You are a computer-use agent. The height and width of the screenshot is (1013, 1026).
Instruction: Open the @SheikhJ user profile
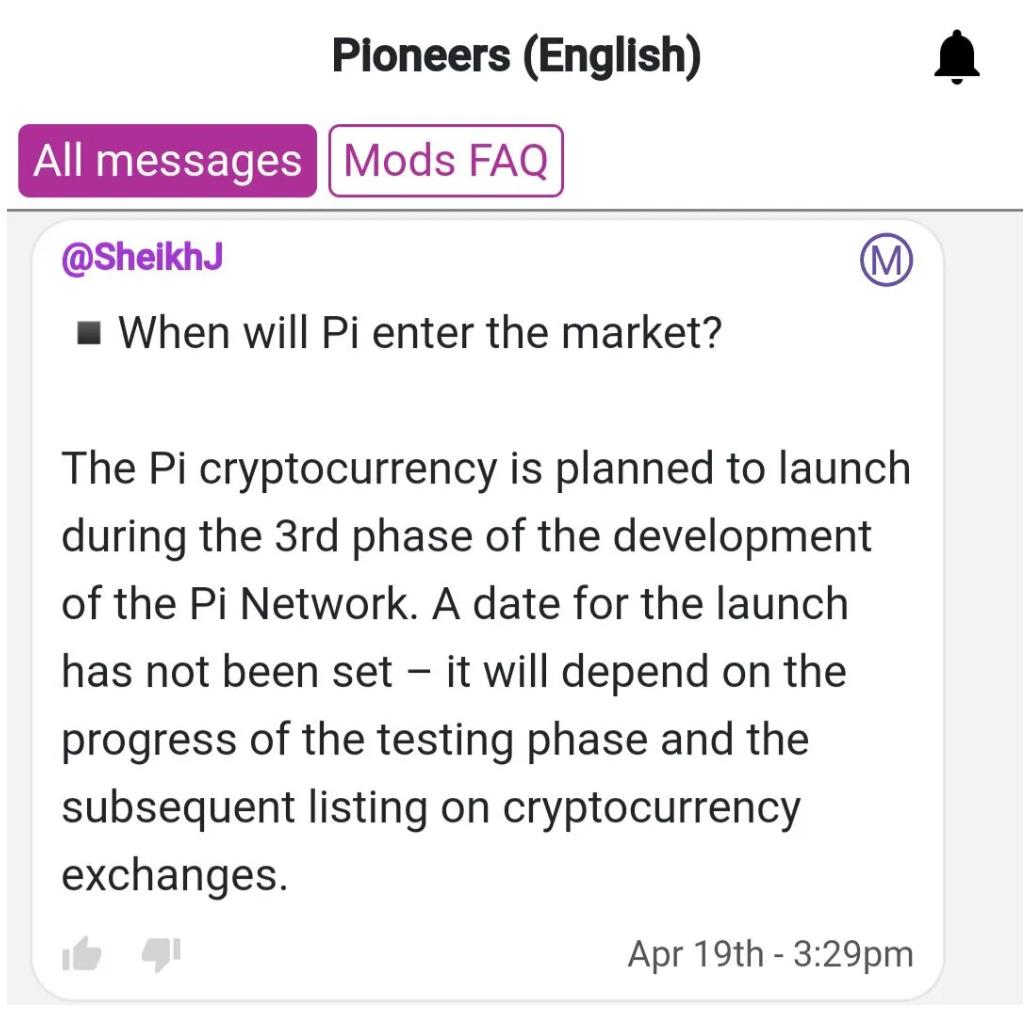tap(142, 257)
